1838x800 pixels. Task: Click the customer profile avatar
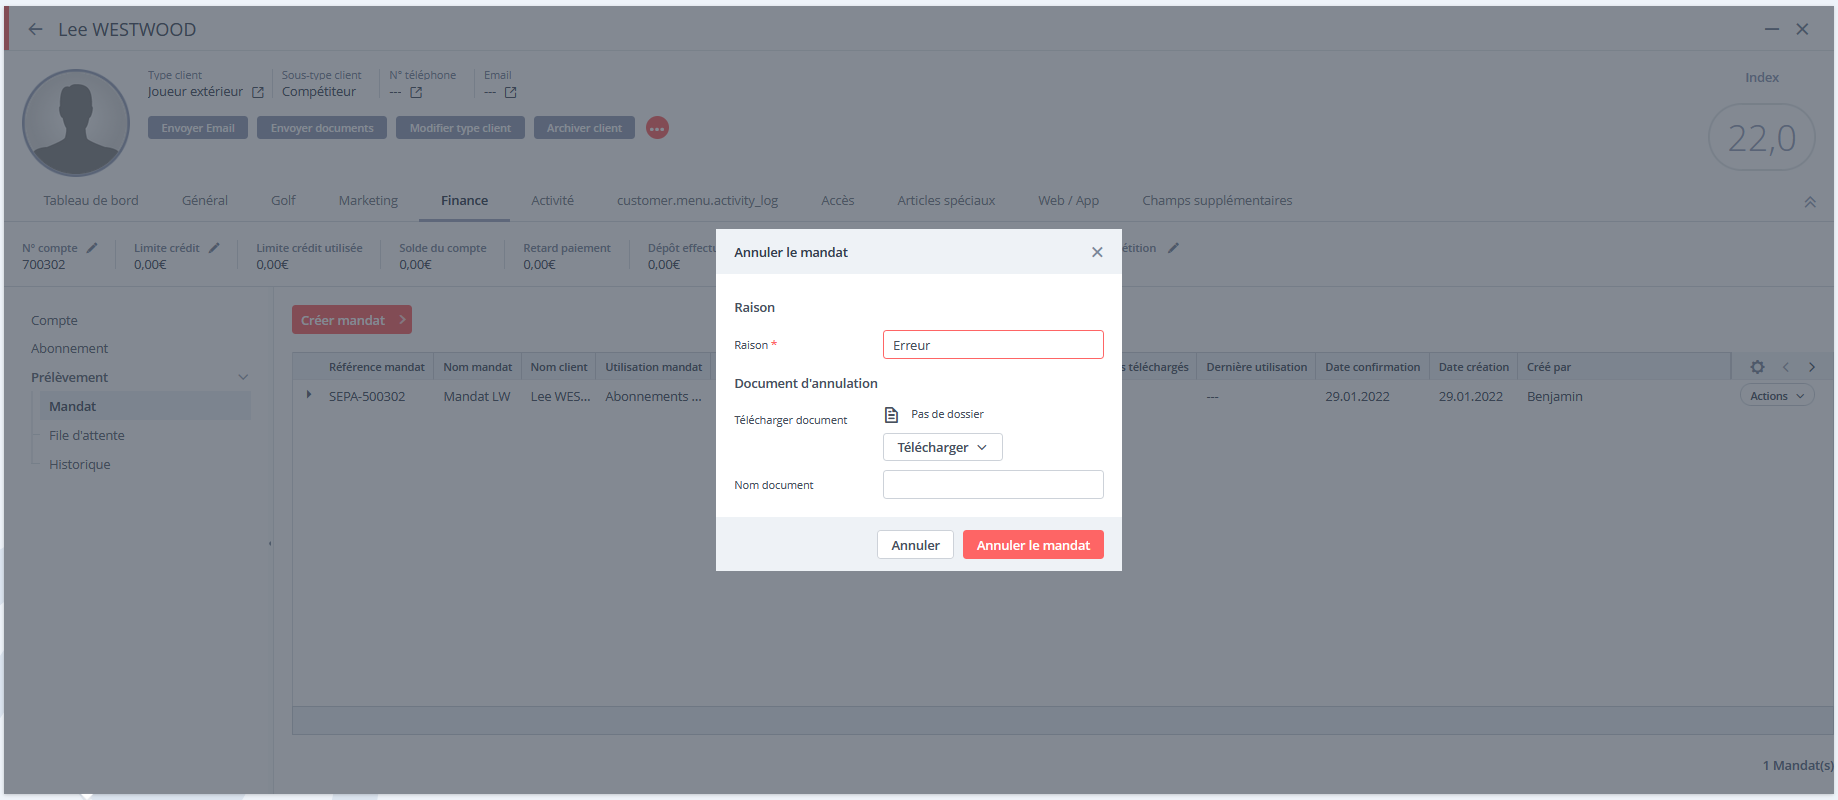coord(76,123)
